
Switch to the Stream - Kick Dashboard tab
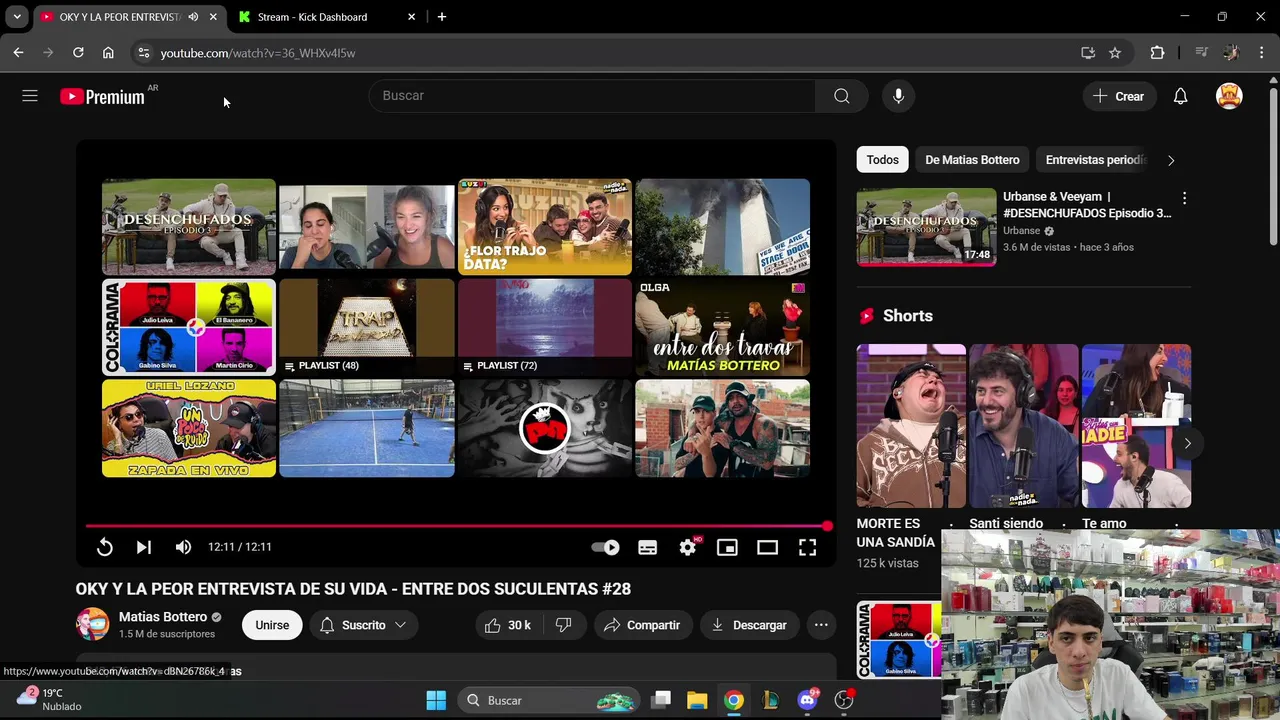pyautogui.click(x=312, y=17)
